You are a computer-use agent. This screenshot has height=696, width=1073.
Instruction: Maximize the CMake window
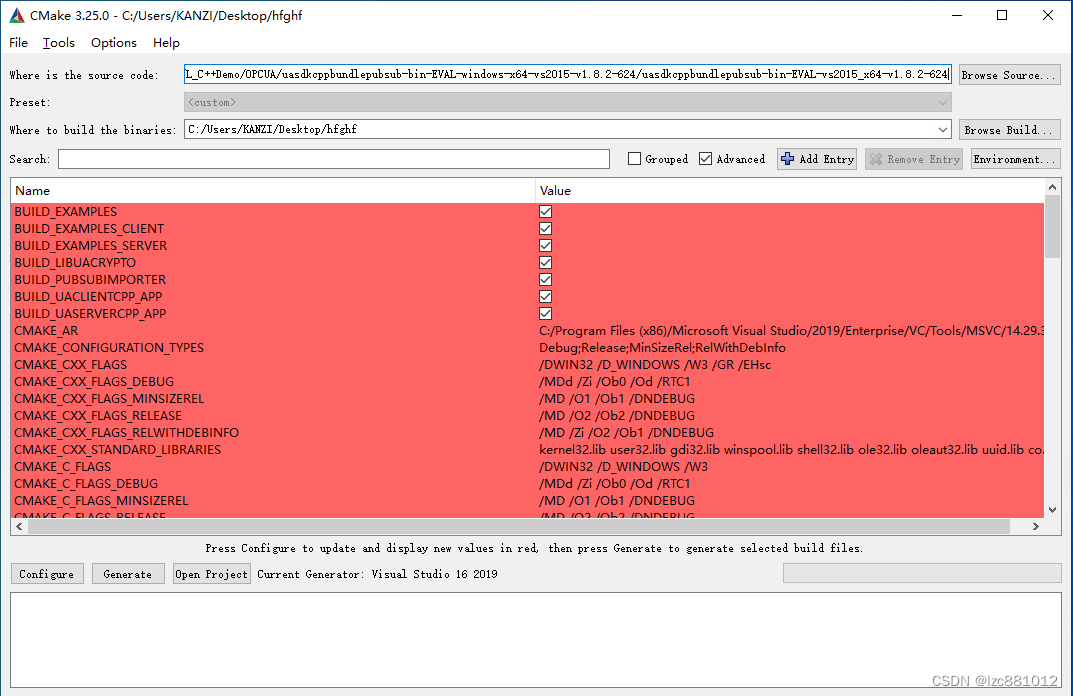pyautogui.click(x=1002, y=15)
